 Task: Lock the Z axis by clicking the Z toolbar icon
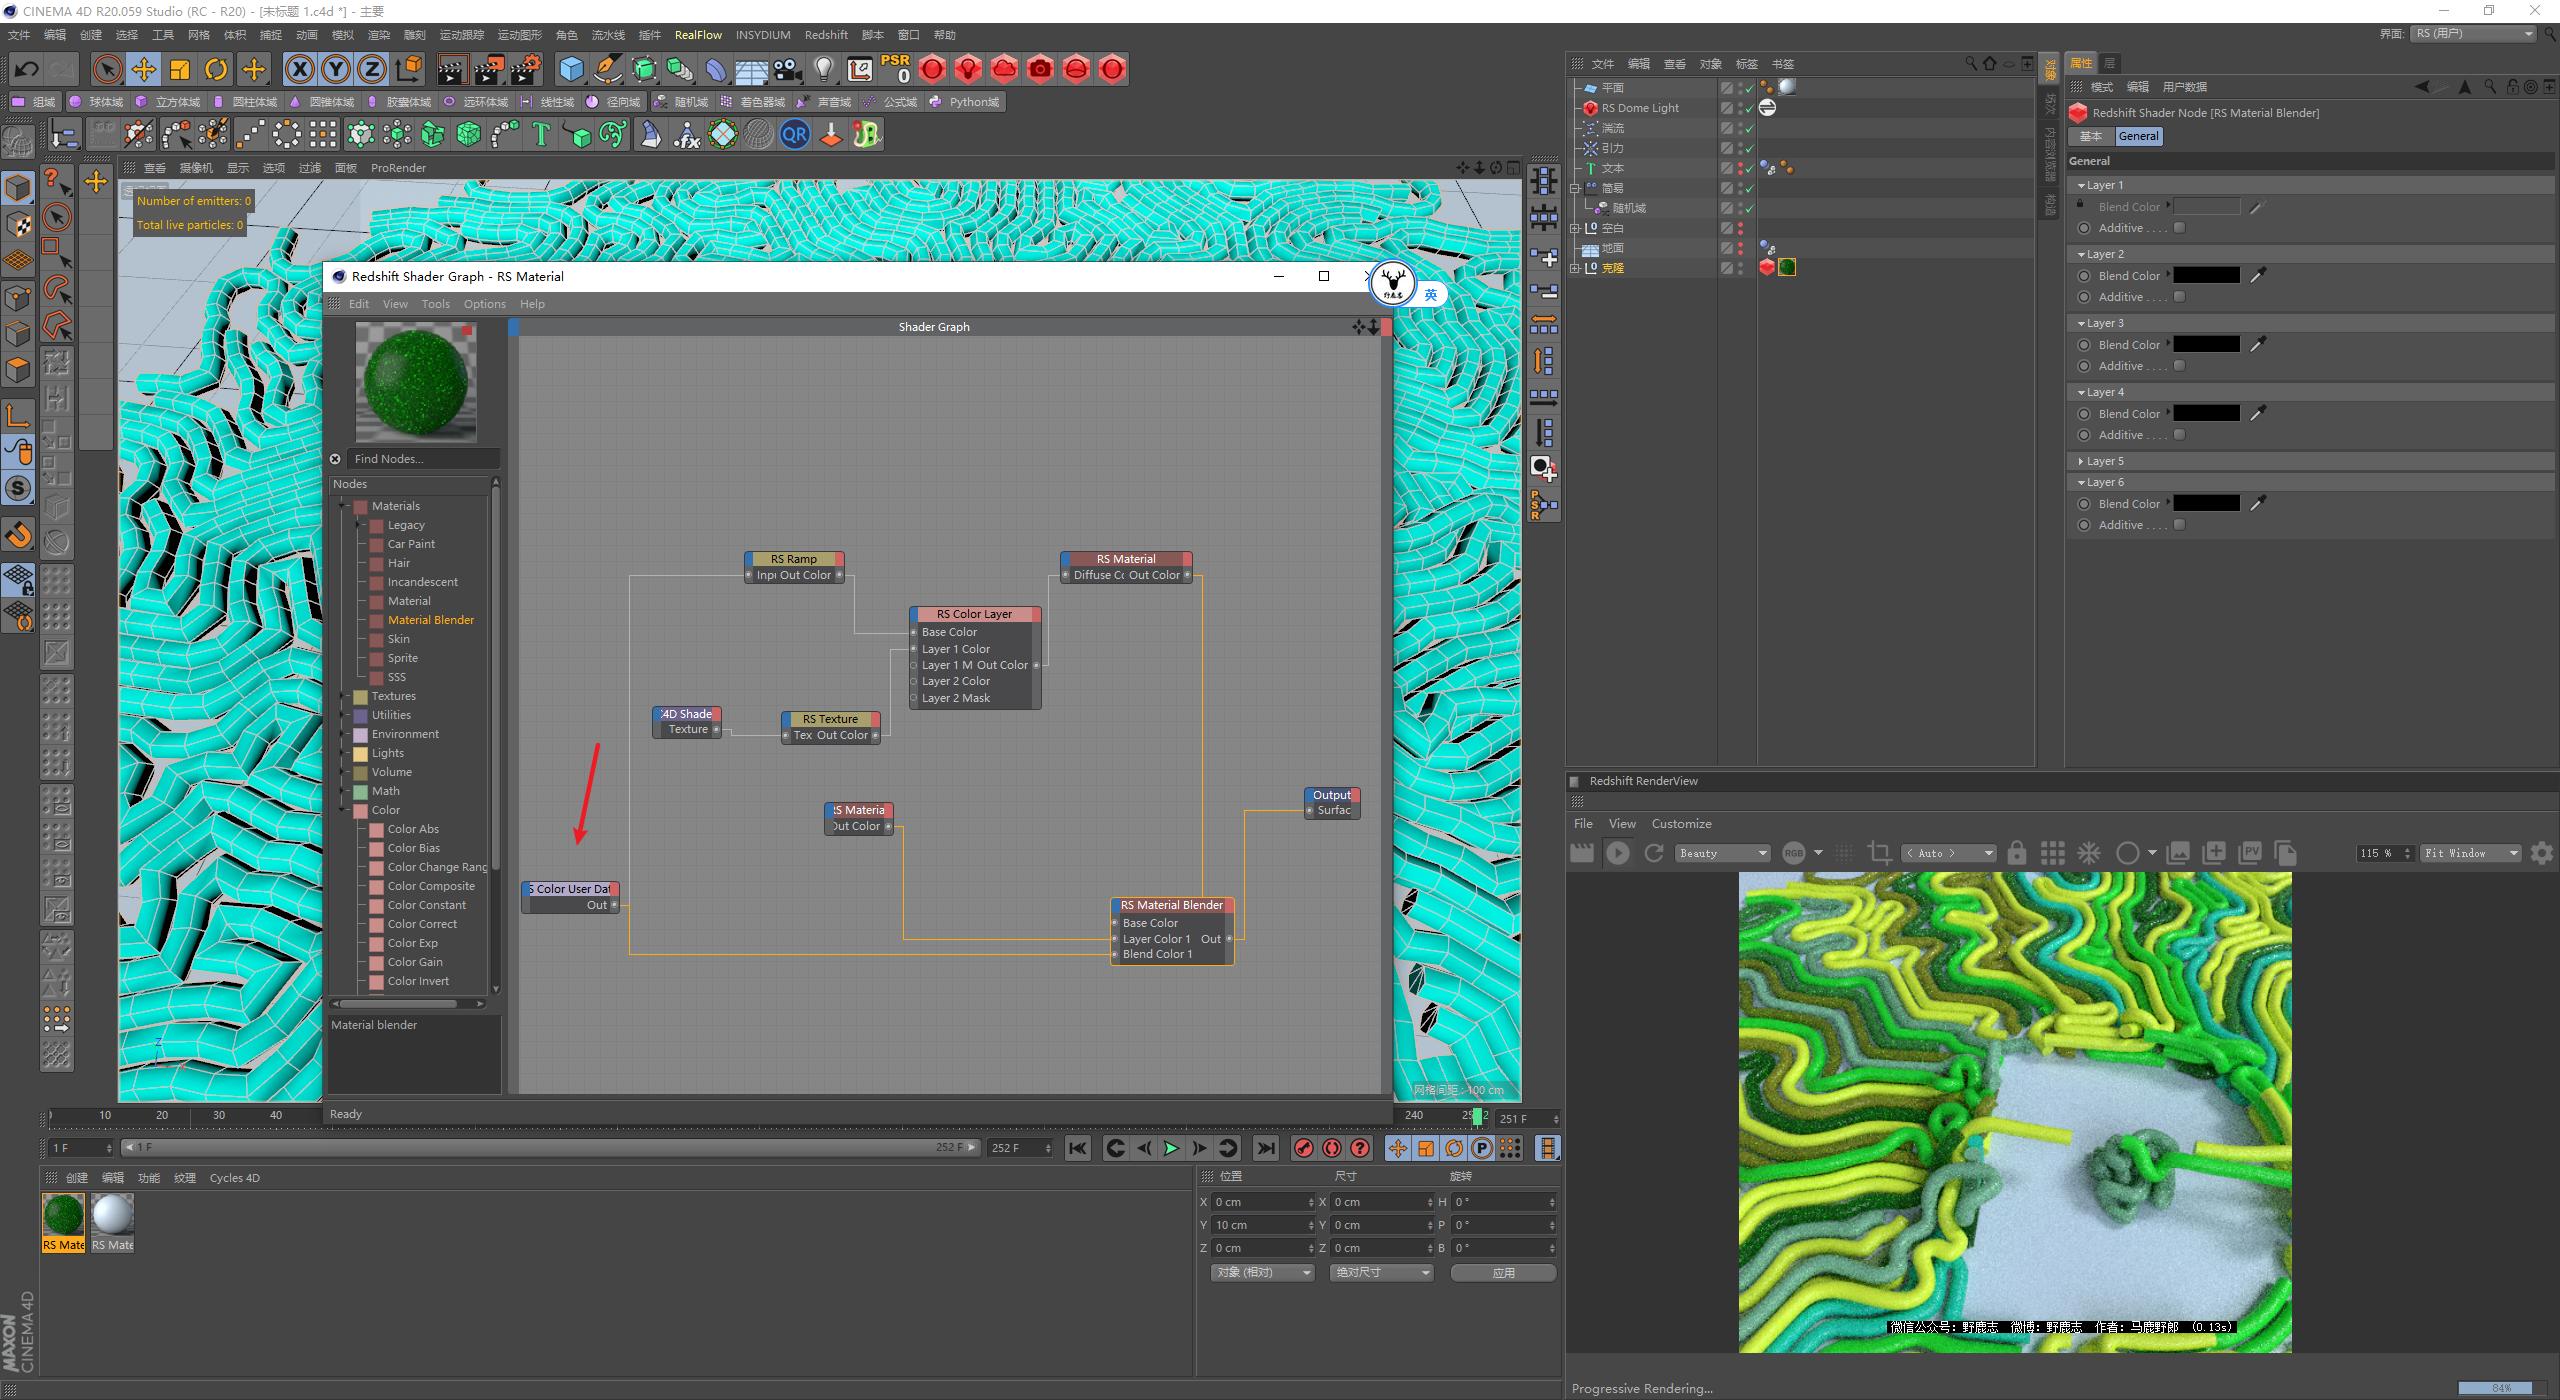[x=371, y=68]
